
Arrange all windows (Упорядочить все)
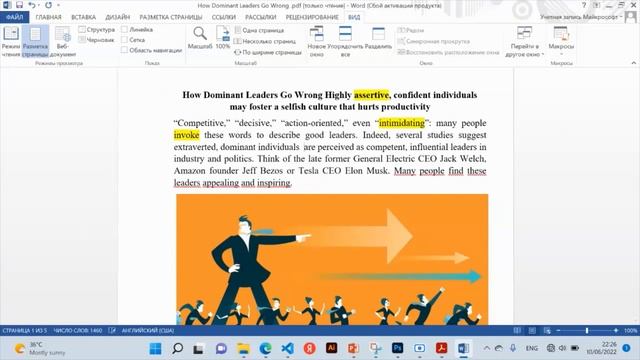click(345, 41)
